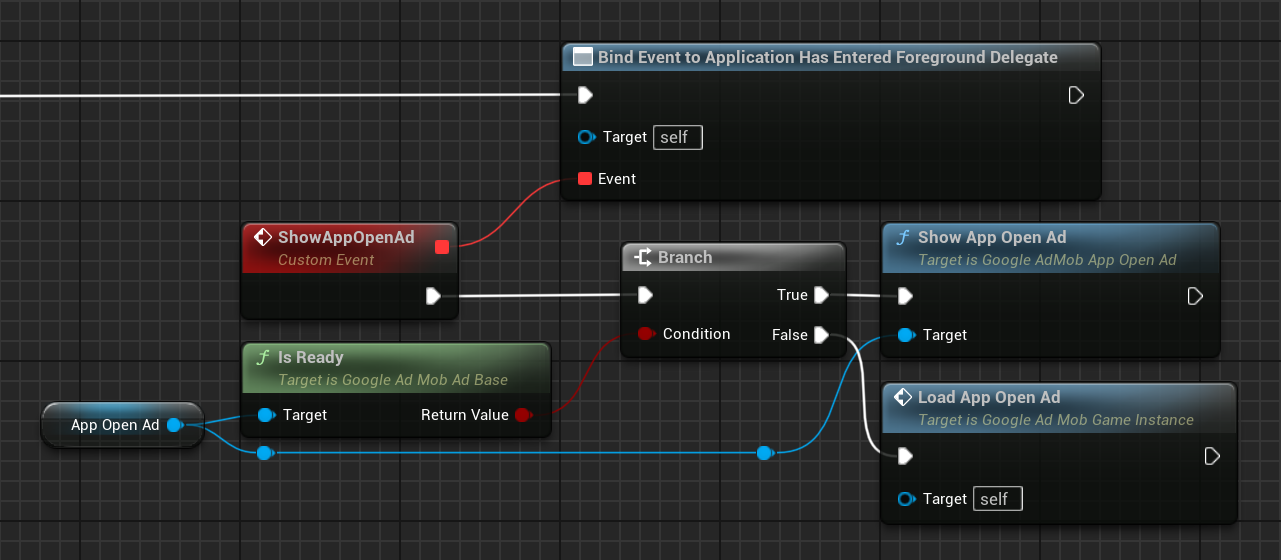Click the left reroute node on blue wire
The width and height of the screenshot is (1281, 560).
coord(264,453)
